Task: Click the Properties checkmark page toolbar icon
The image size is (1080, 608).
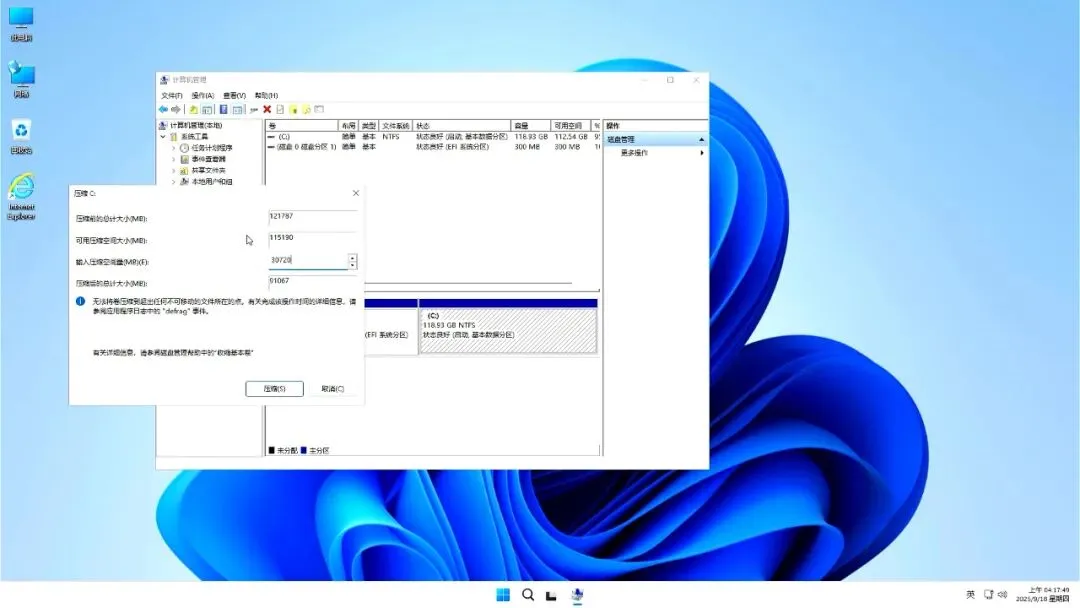Action: pyautogui.click(x=280, y=109)
